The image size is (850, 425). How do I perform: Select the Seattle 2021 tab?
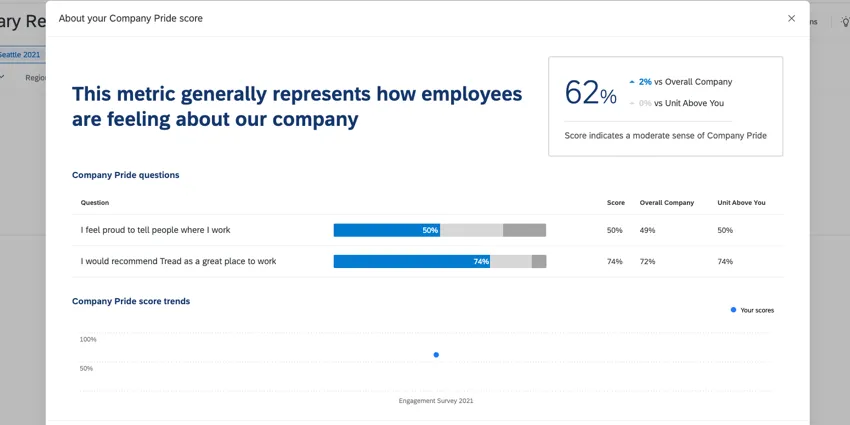[x=20, y=54]
